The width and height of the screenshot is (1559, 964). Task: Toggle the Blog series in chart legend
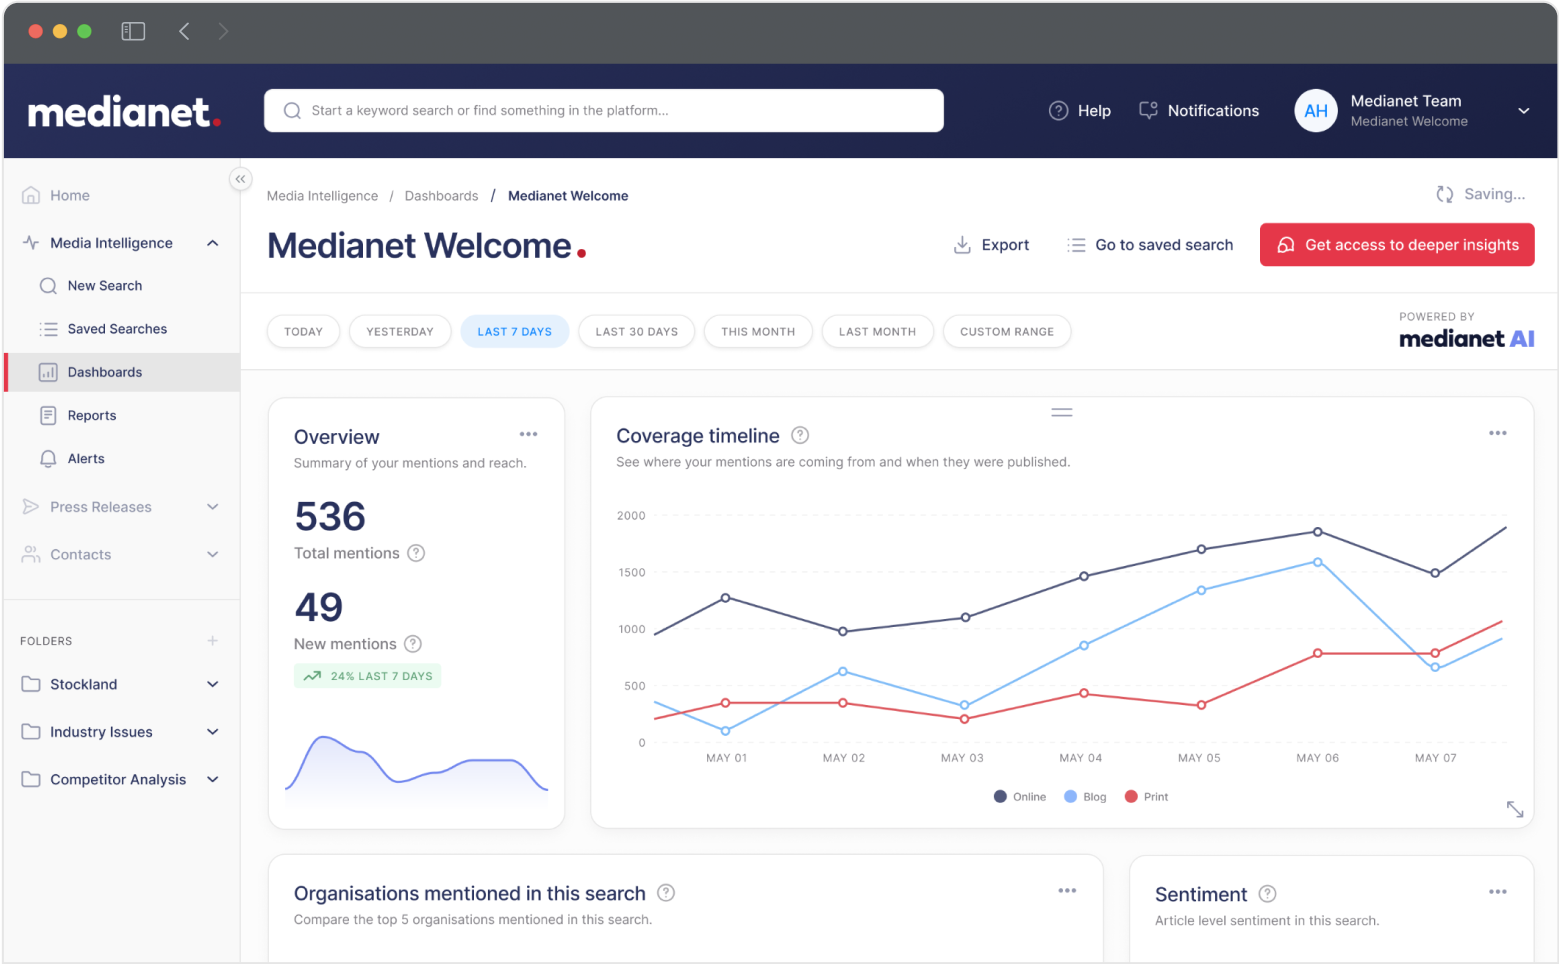(x=1084, y=796)
